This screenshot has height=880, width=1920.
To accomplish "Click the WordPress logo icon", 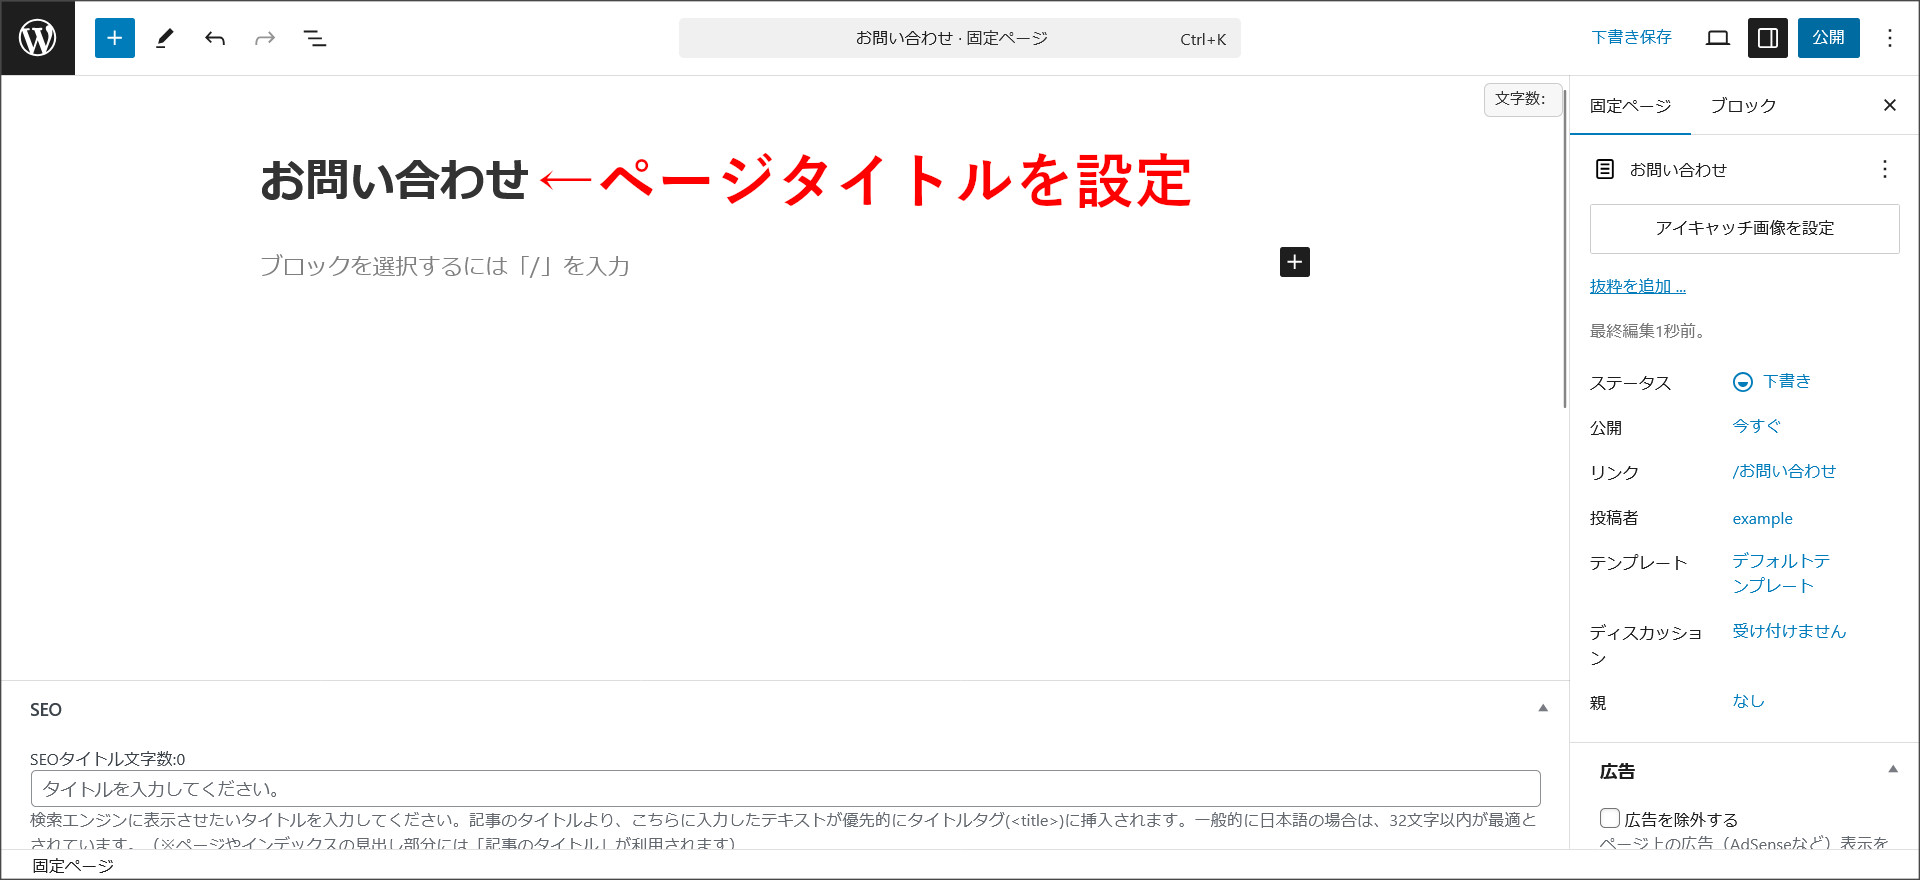I will (x=38, y=38).
